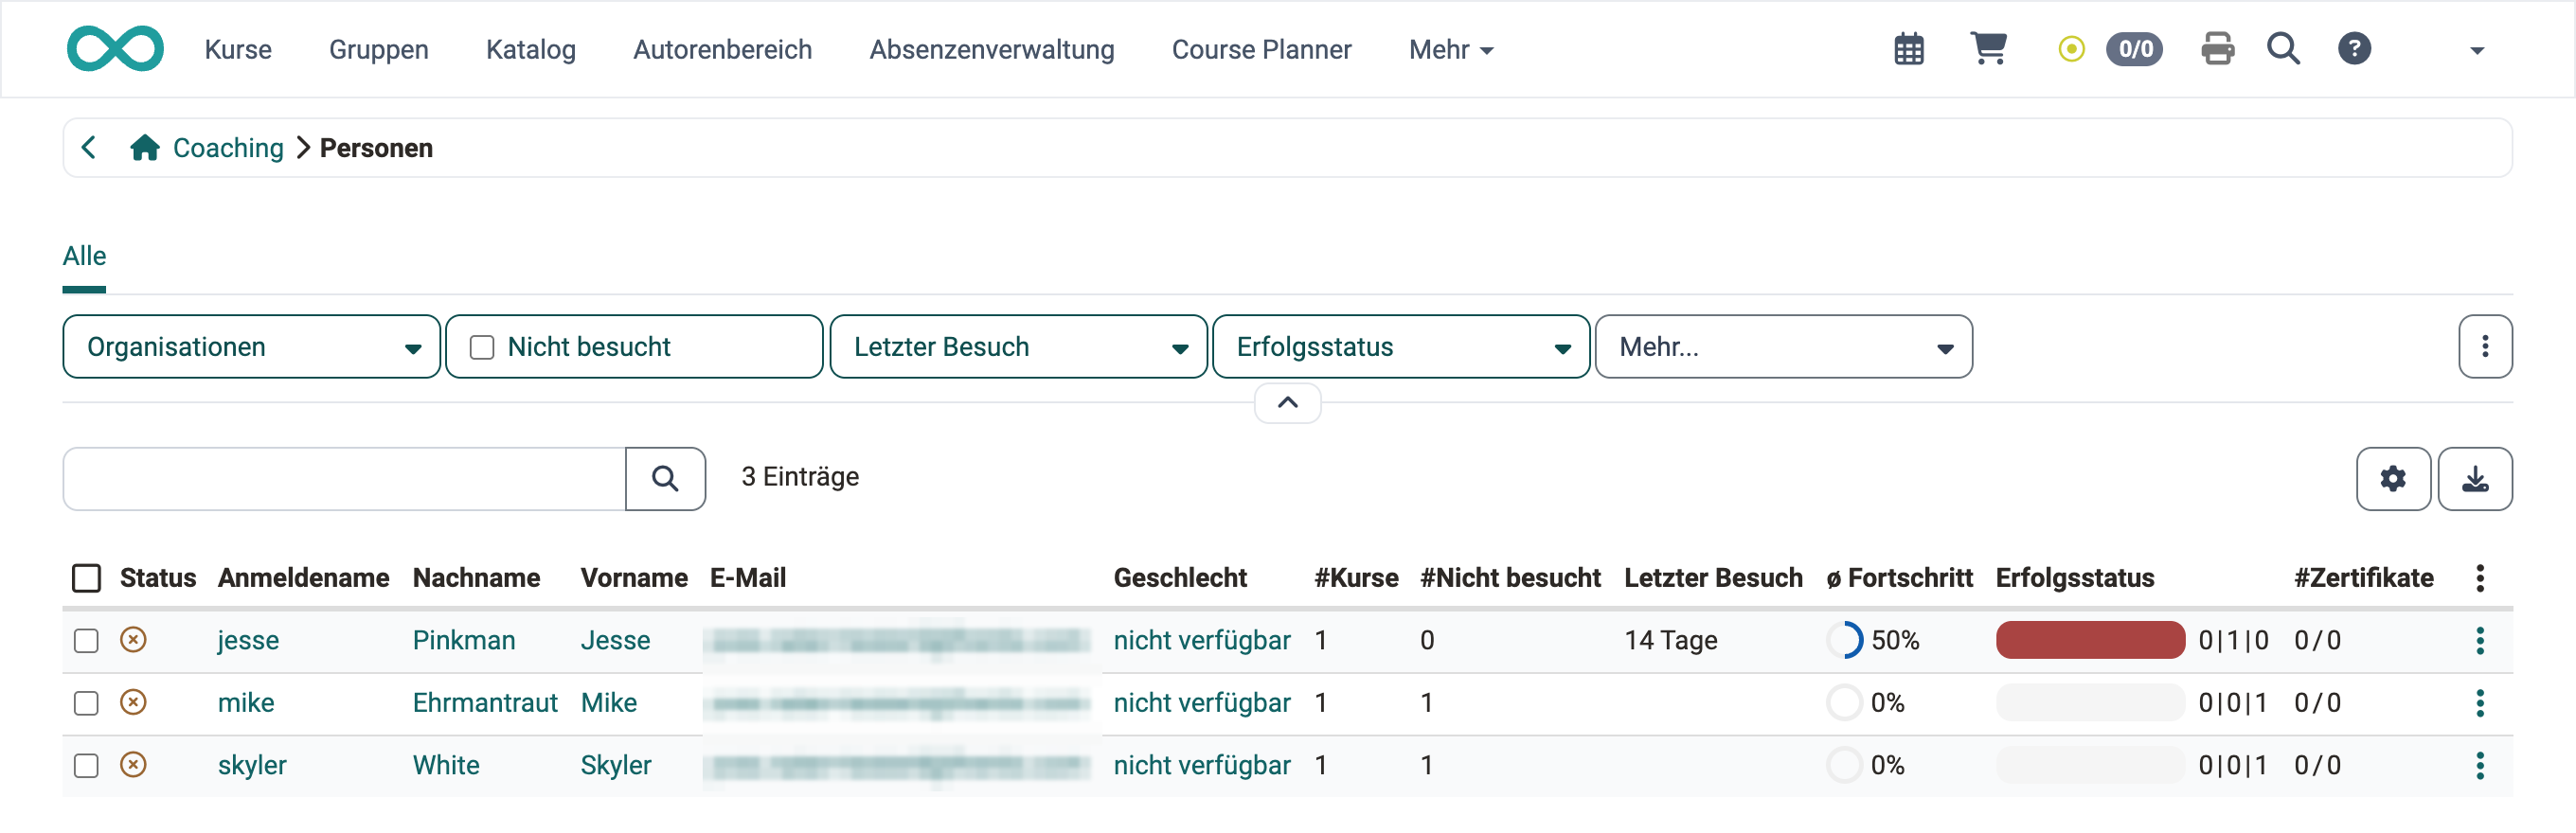Toggle the select-all checkbox in table header

tap(87, 578)
